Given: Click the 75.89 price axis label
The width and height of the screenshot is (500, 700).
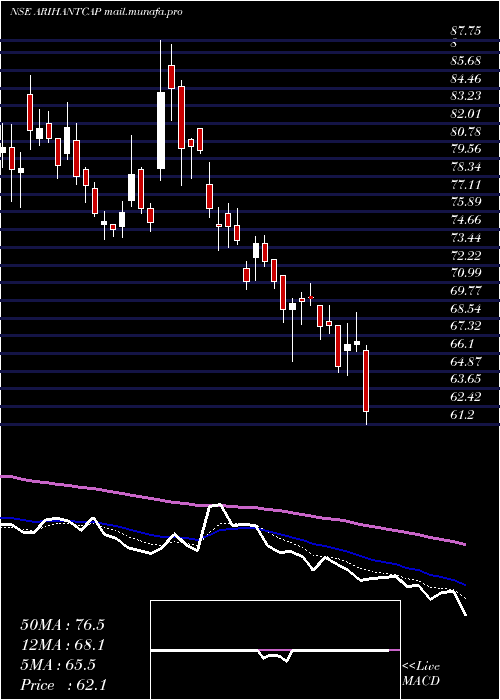Looking at the screenshot, I should [x=466, y=202].
